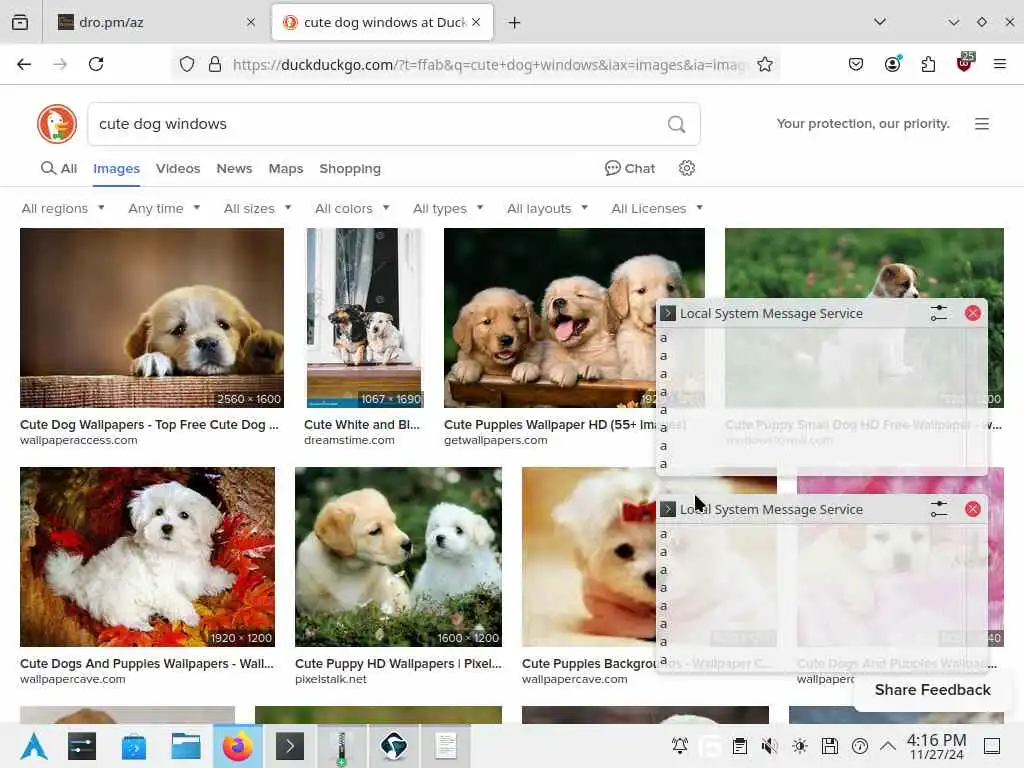
Task: Open the dreamstime.com source link
Action: (x=349, y=440)
